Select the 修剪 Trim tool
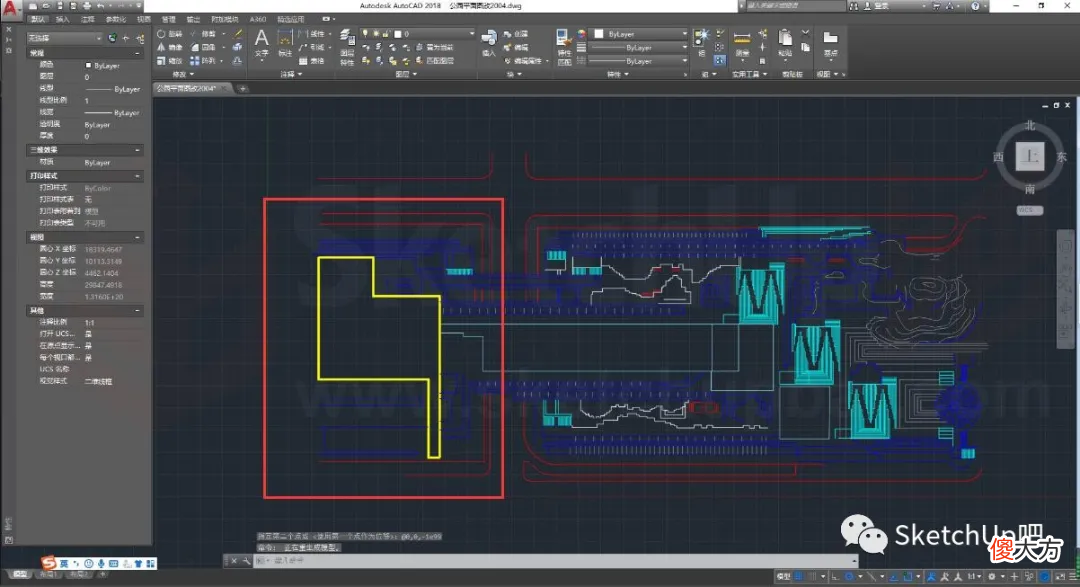 tap(203, 33)
